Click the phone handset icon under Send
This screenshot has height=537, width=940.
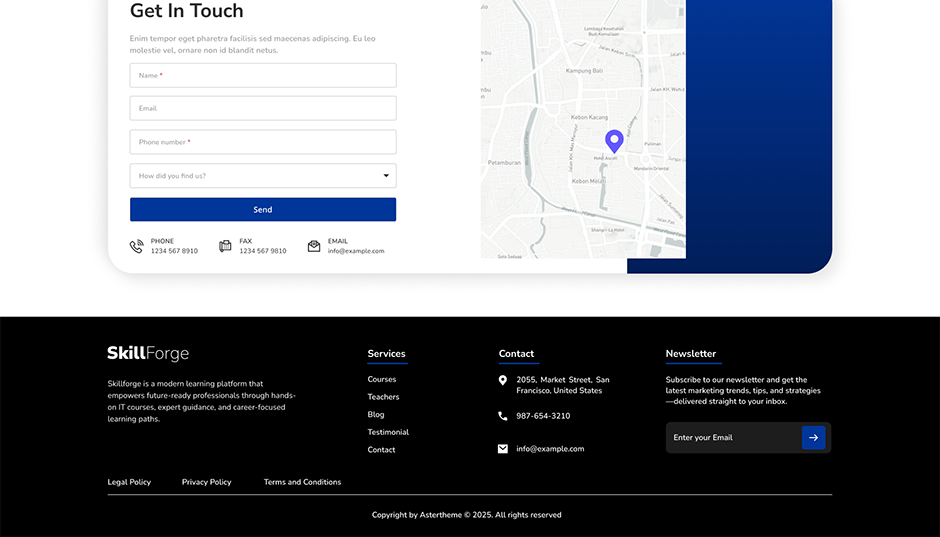(136, 246)
